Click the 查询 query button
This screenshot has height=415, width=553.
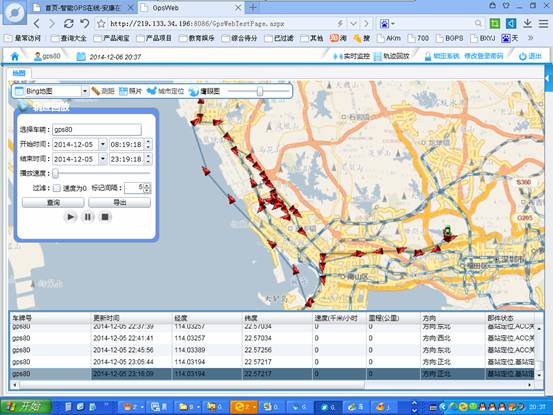pyautogui.click(x=53, y=202)
